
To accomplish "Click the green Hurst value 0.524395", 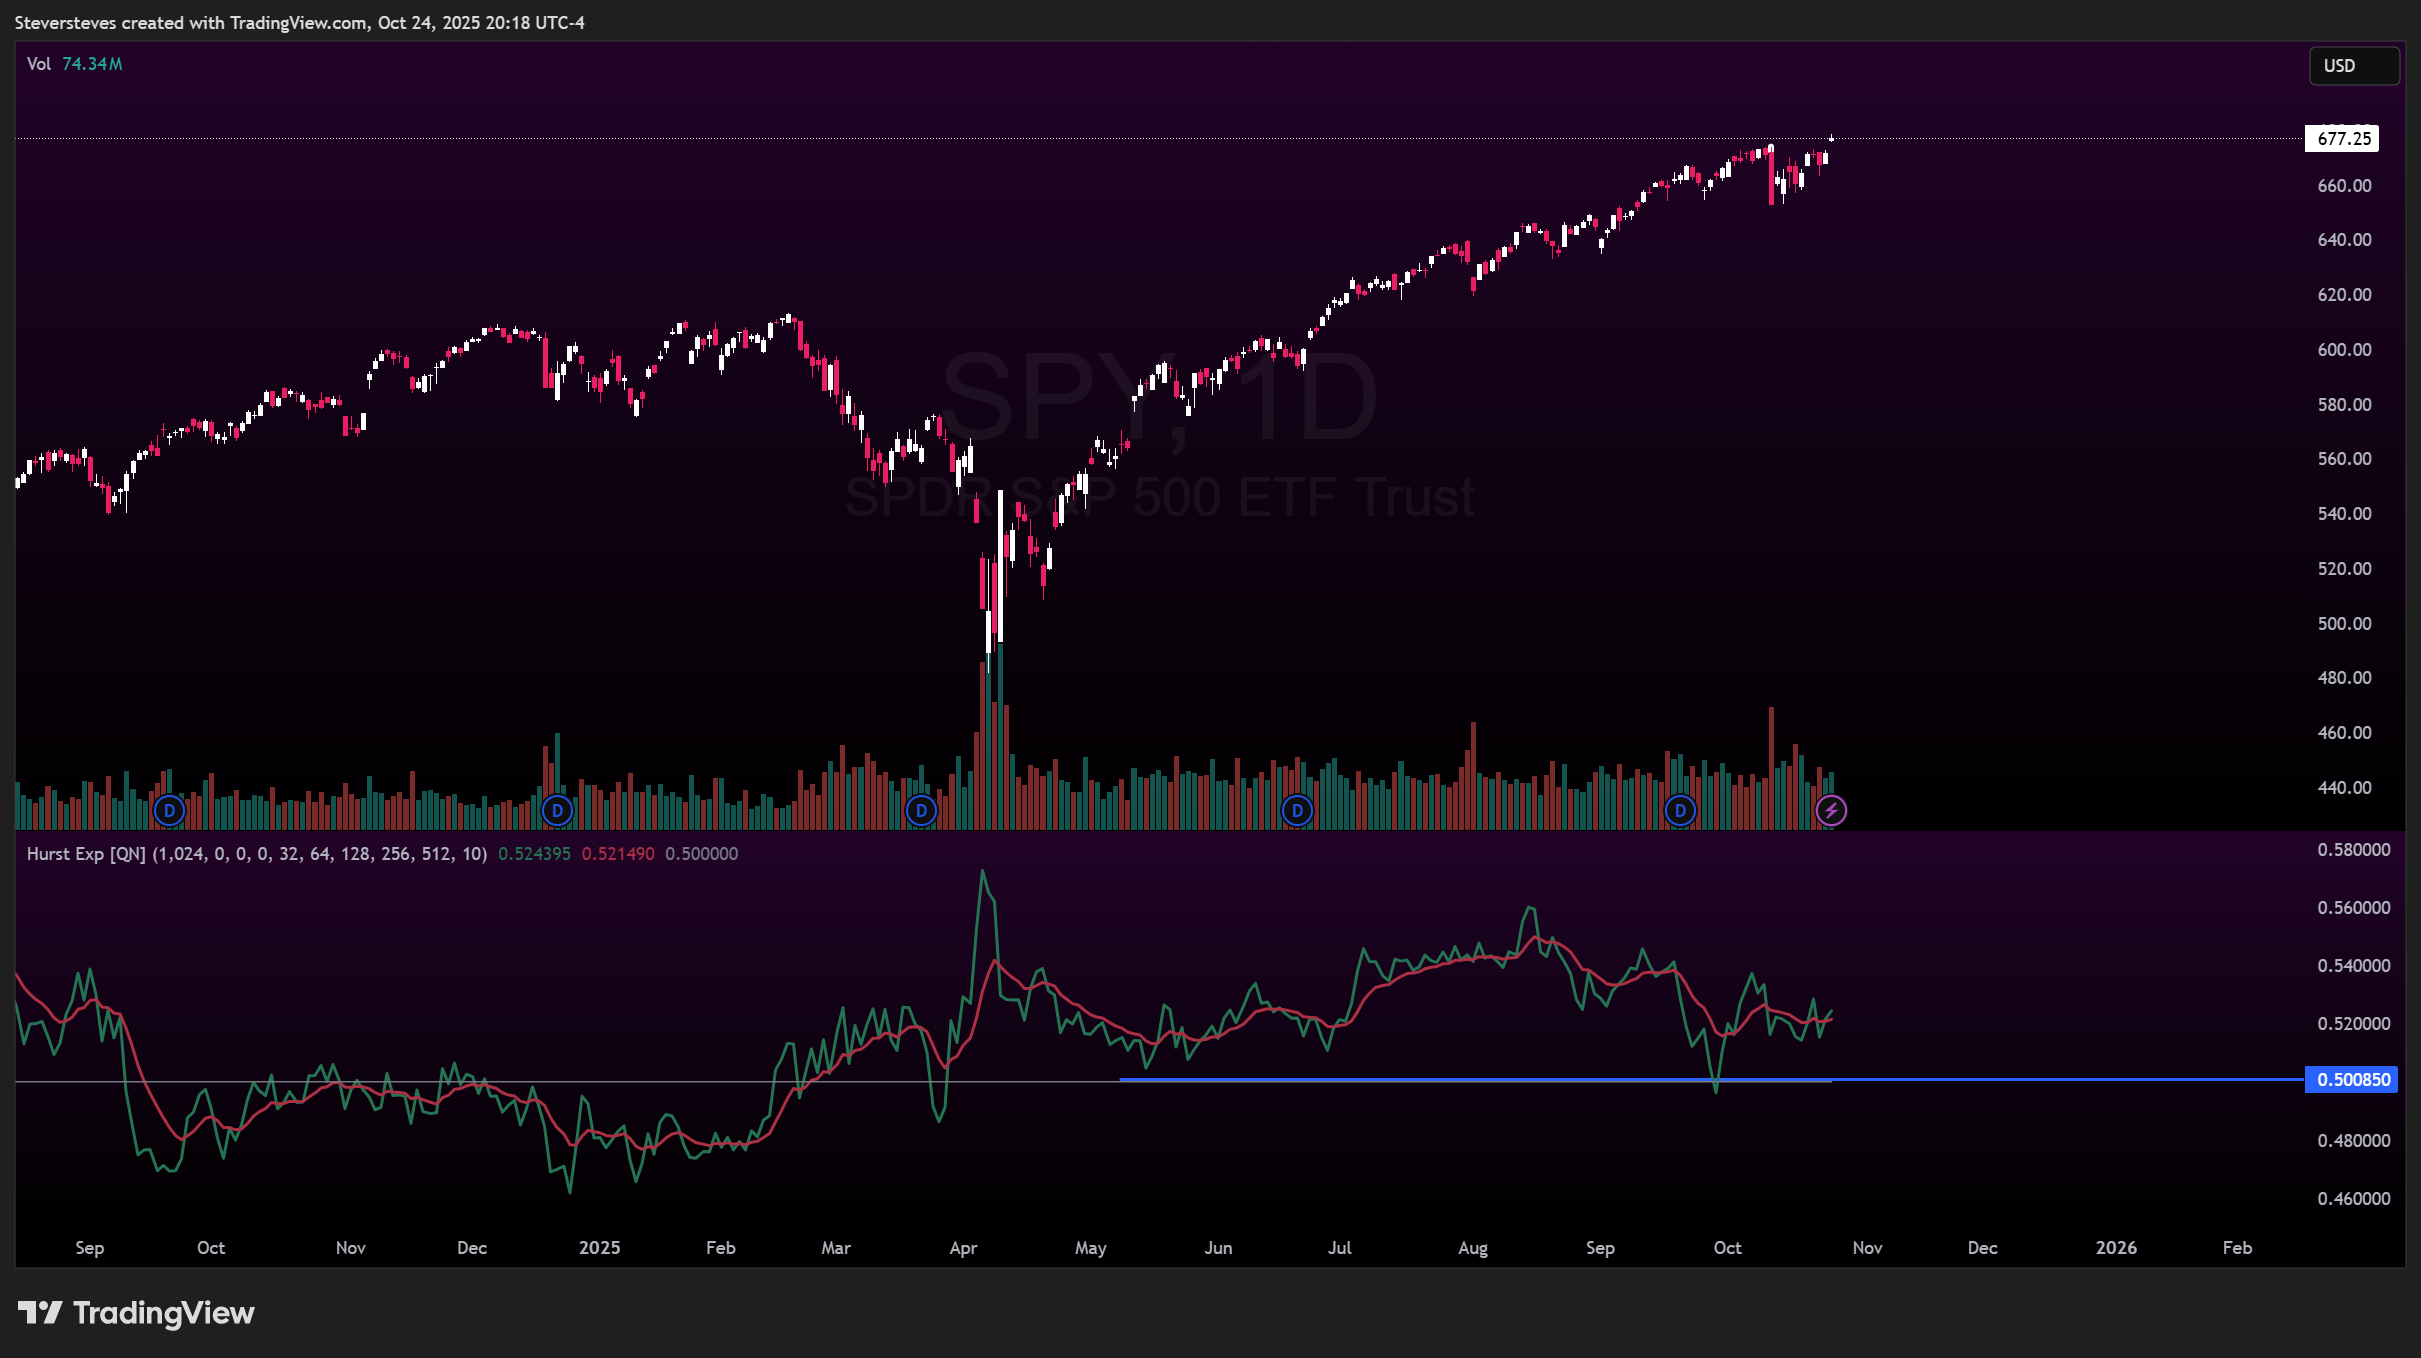I will click(534, 854).
